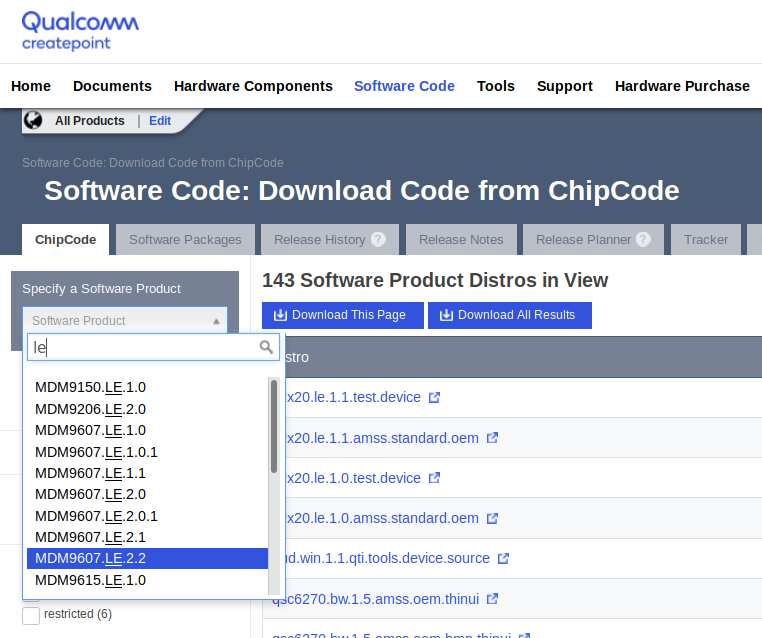The image size is (762, 638).
Task: Click the Release Planner help question icon
Action: (x=643, y=239)
